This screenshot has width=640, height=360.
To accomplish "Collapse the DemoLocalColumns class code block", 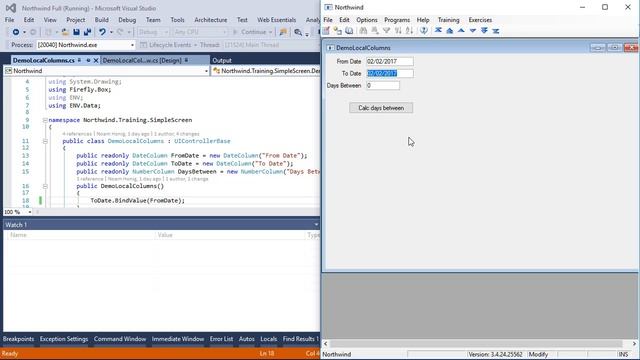I will [x=45, y=141].
